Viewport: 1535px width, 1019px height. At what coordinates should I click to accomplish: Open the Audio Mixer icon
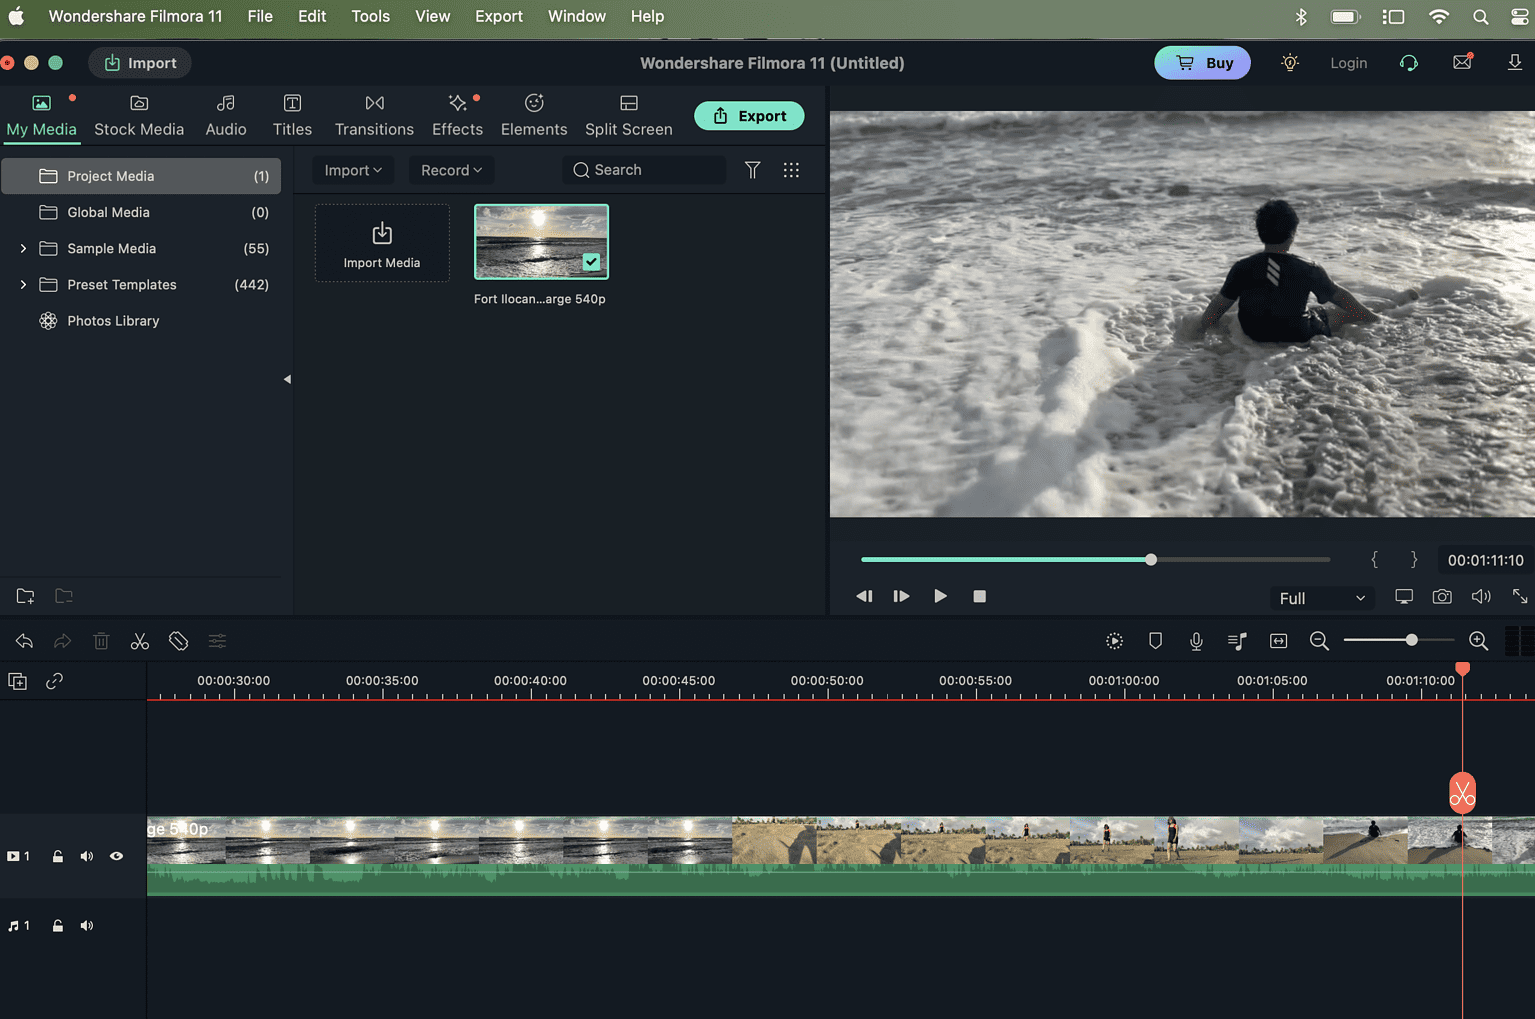pos(1236,640)
